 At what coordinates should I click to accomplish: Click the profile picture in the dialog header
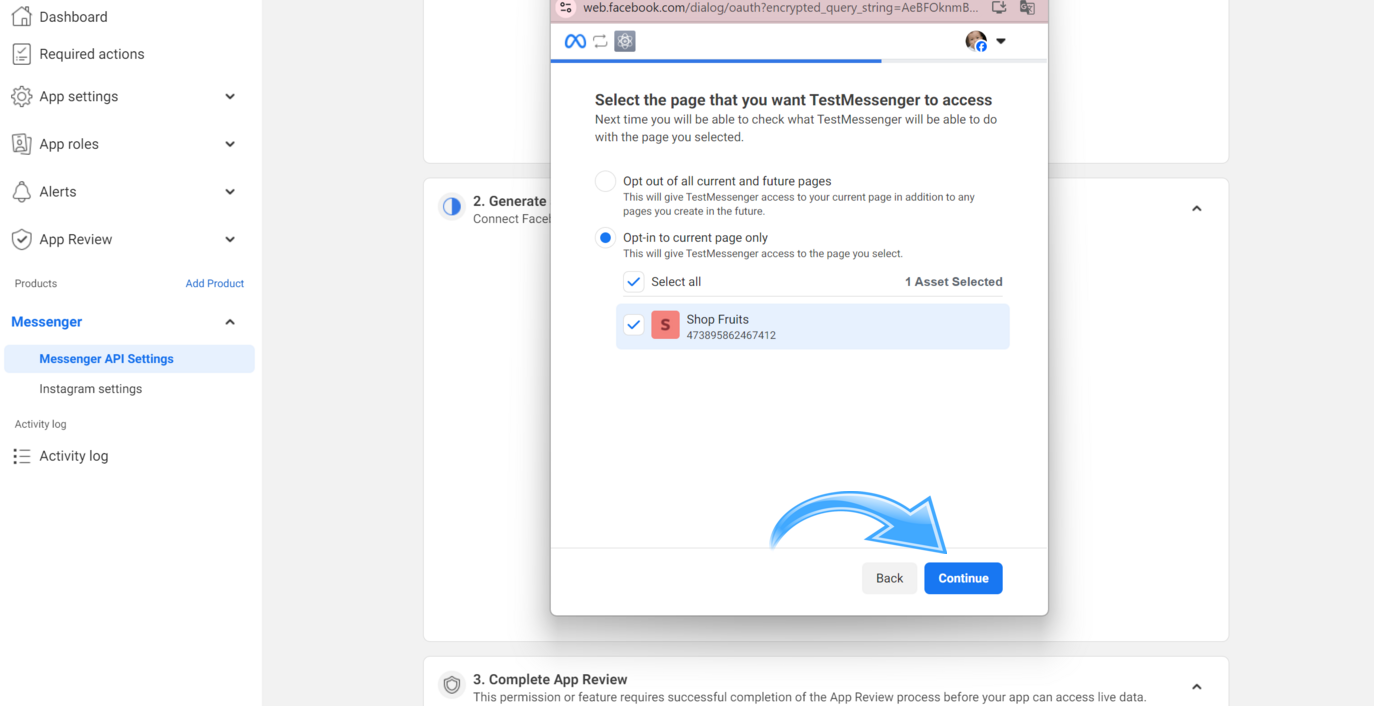[x=976, y=41]
